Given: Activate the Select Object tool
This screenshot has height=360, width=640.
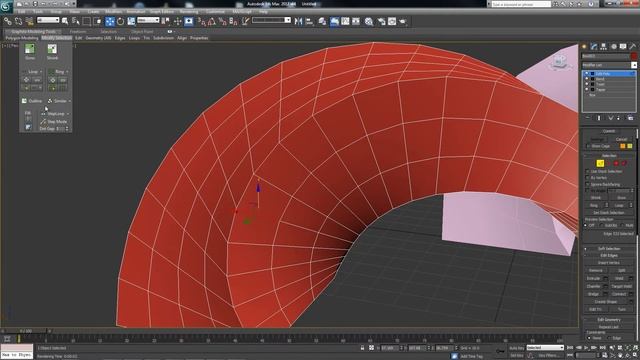Looking at the screenshot, I should (65, 21).
